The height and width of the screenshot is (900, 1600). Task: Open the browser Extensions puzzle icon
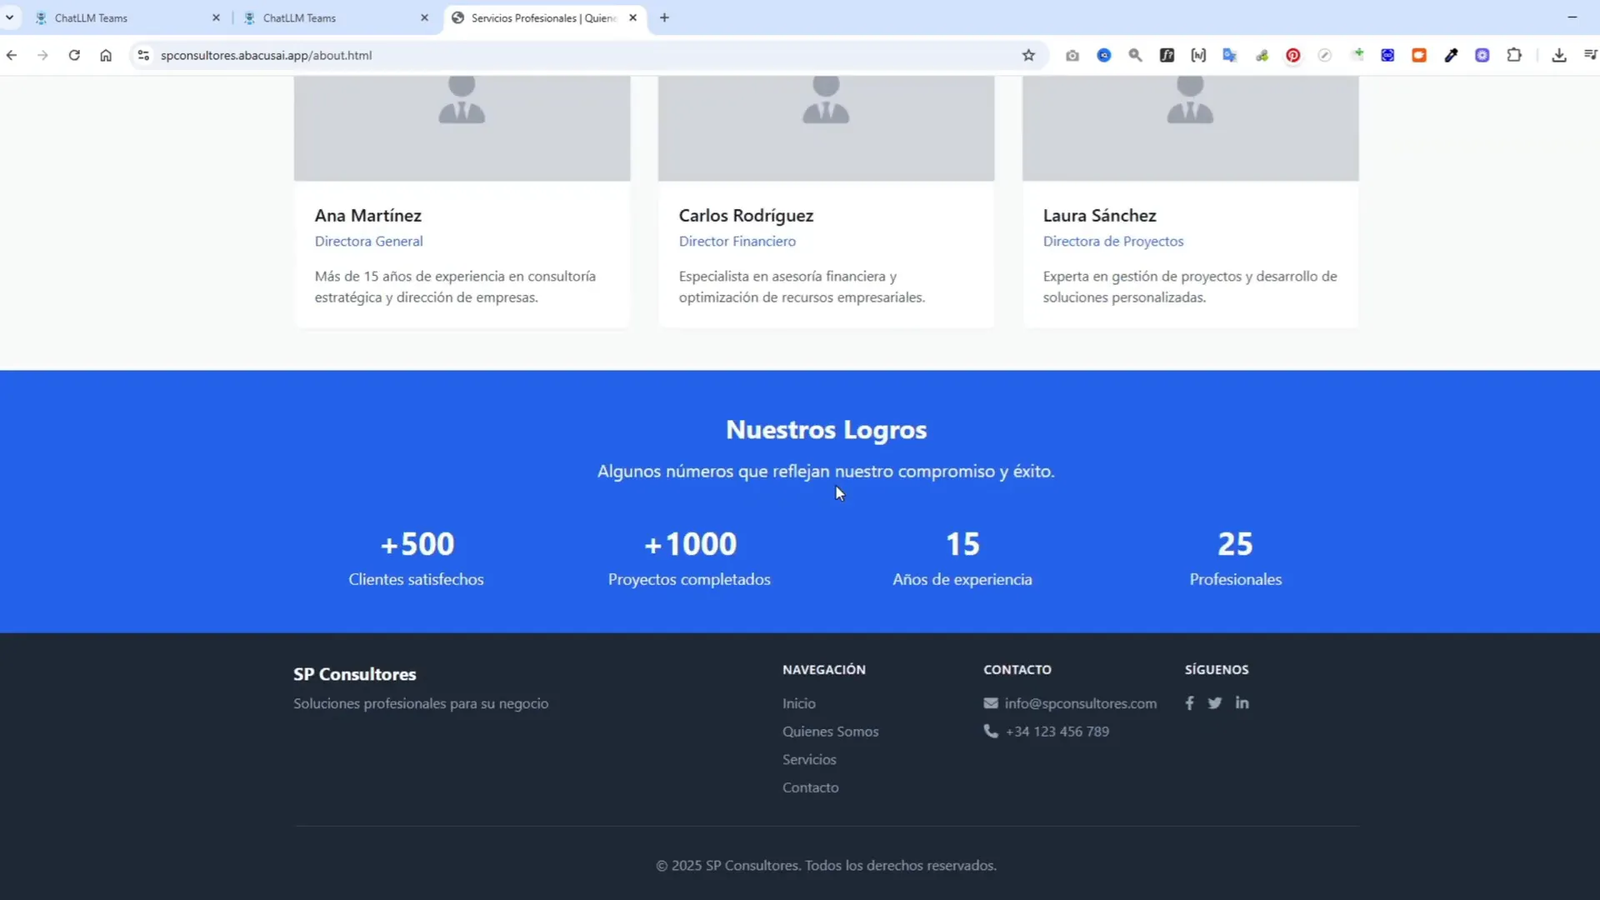pyautogui.click(x=1514, y=55)
